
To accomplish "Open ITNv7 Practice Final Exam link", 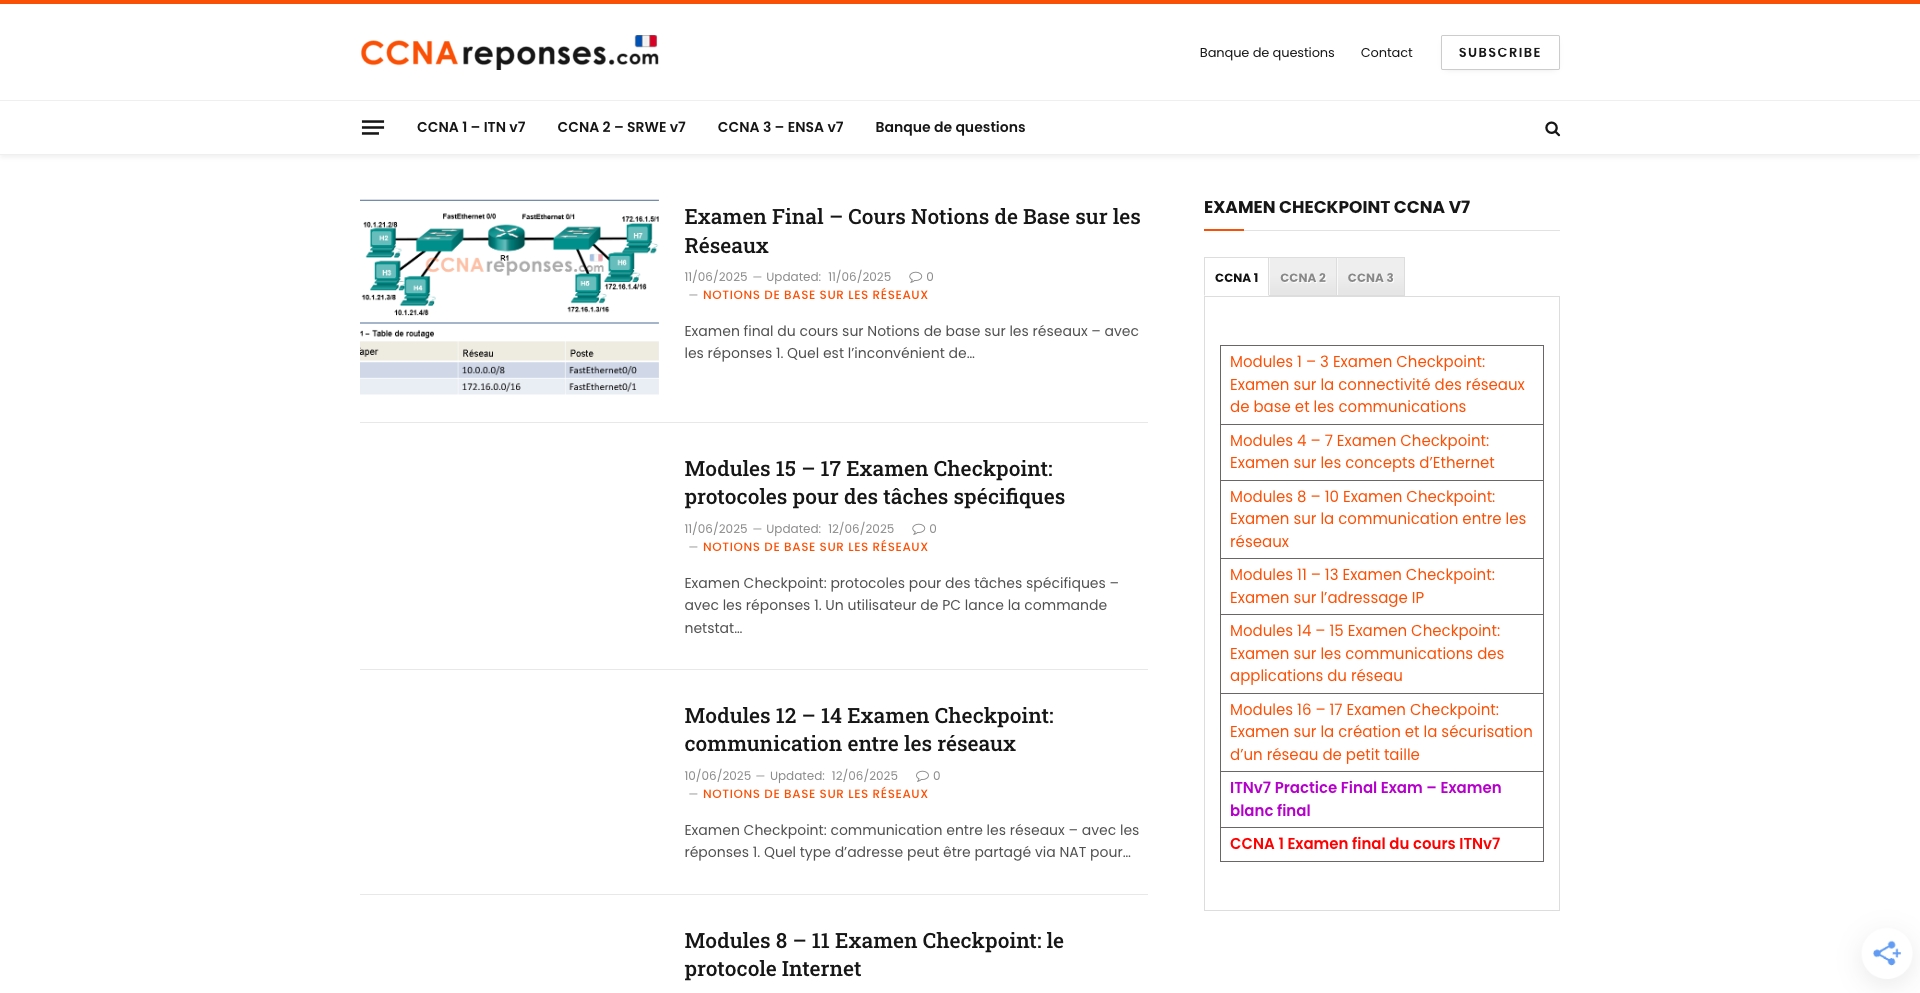I will click(x=1365, y=799).
